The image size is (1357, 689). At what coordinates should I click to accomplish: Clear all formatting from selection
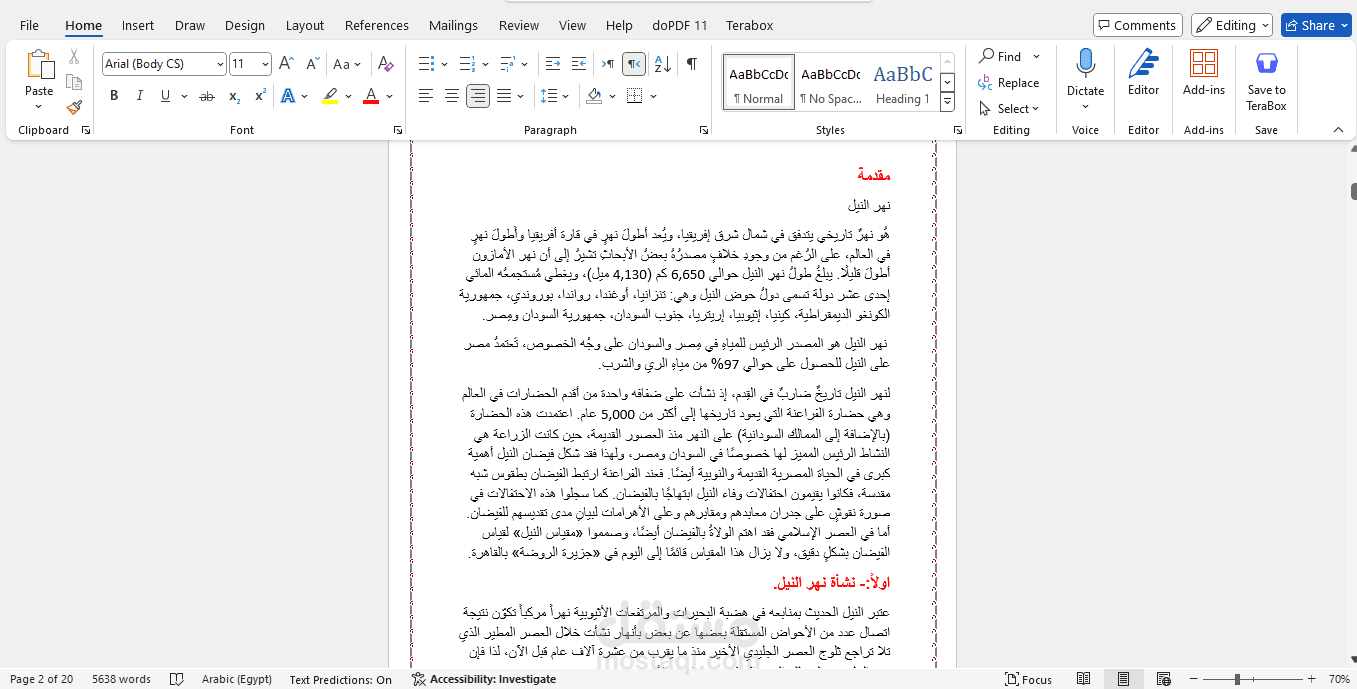(384, 64)
